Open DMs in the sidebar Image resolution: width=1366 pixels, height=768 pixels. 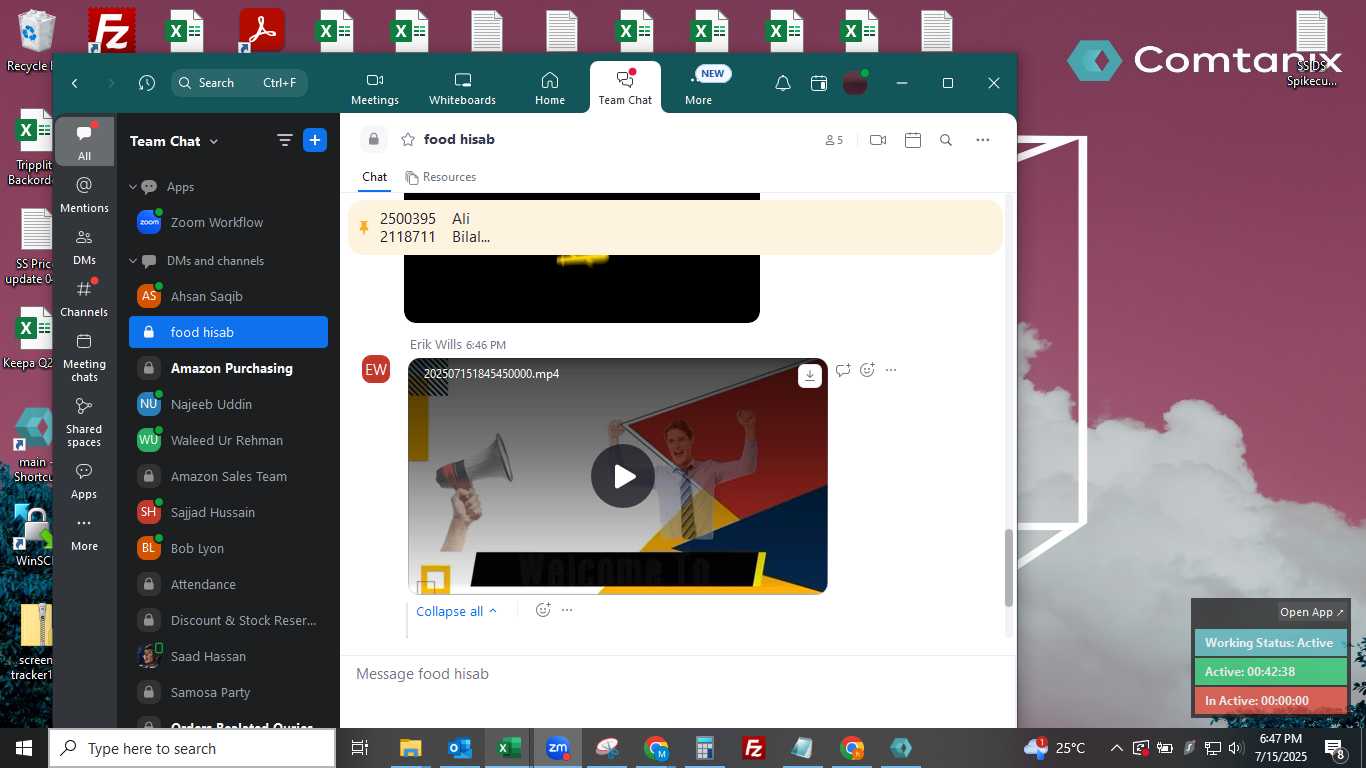84,247
